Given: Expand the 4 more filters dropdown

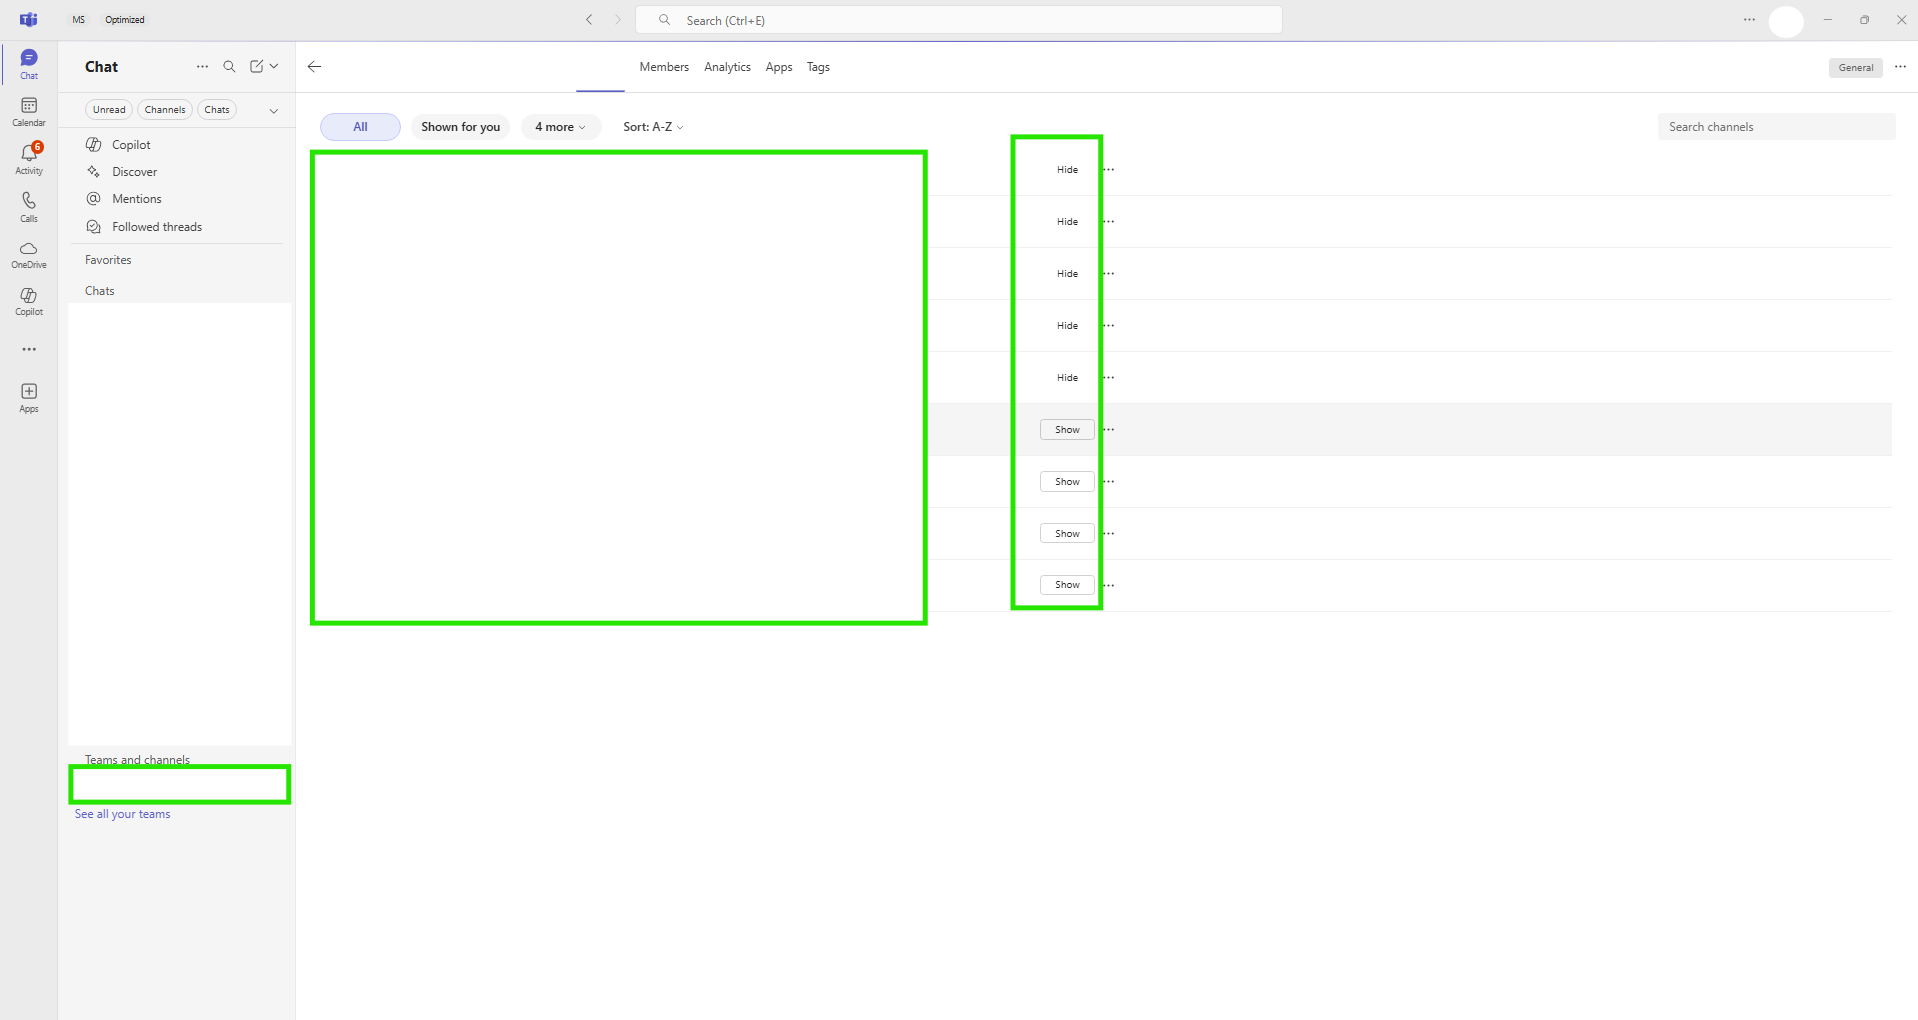Looking at the screenshot, I should (x=560, y=127).
